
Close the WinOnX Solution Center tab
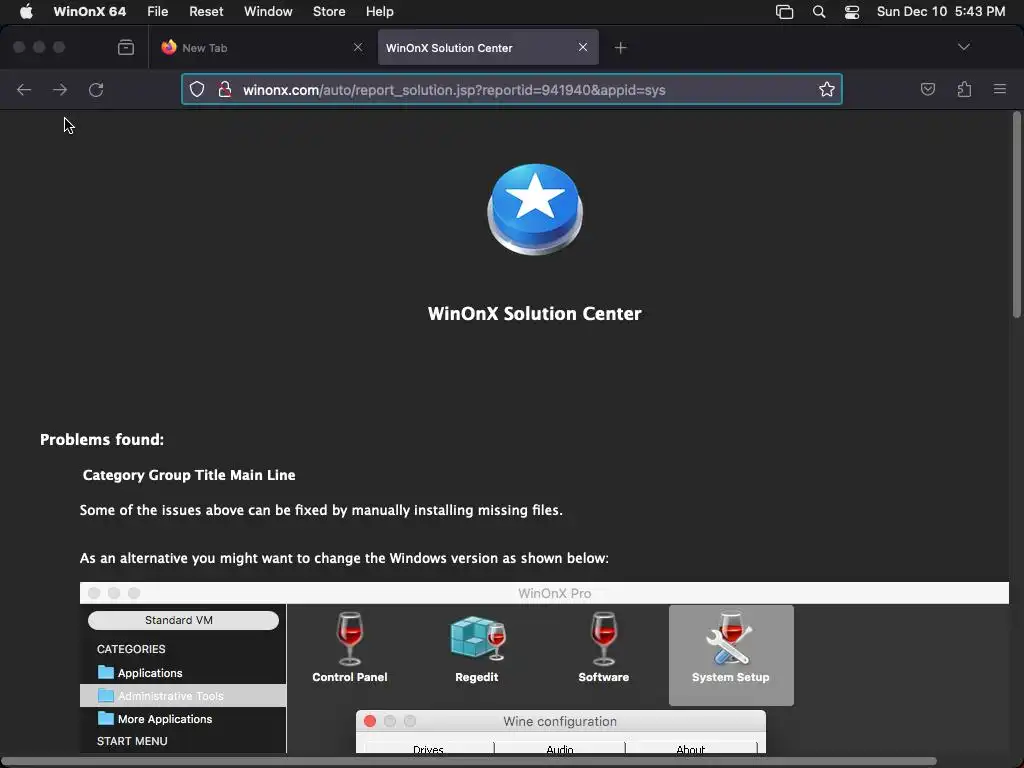(x=583, y=47)
